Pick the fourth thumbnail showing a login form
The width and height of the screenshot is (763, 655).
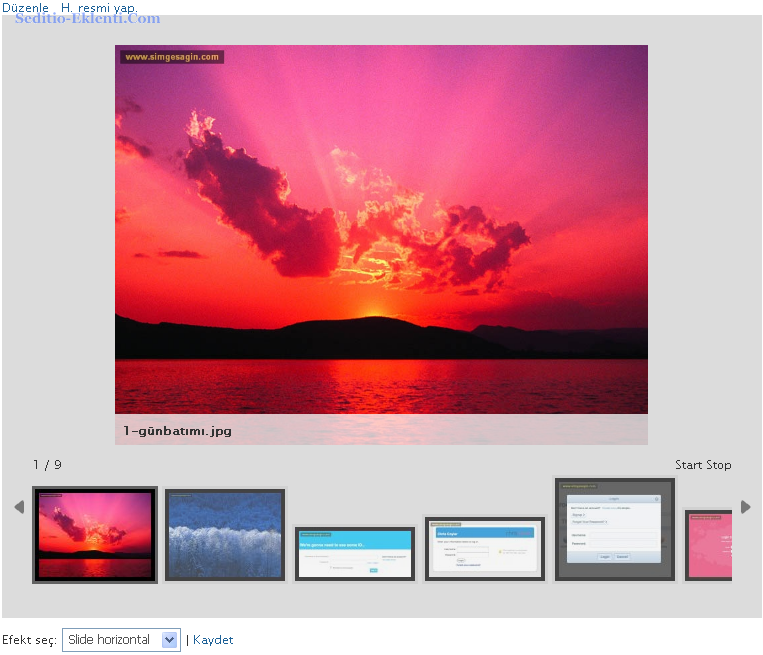coord(485,548)
